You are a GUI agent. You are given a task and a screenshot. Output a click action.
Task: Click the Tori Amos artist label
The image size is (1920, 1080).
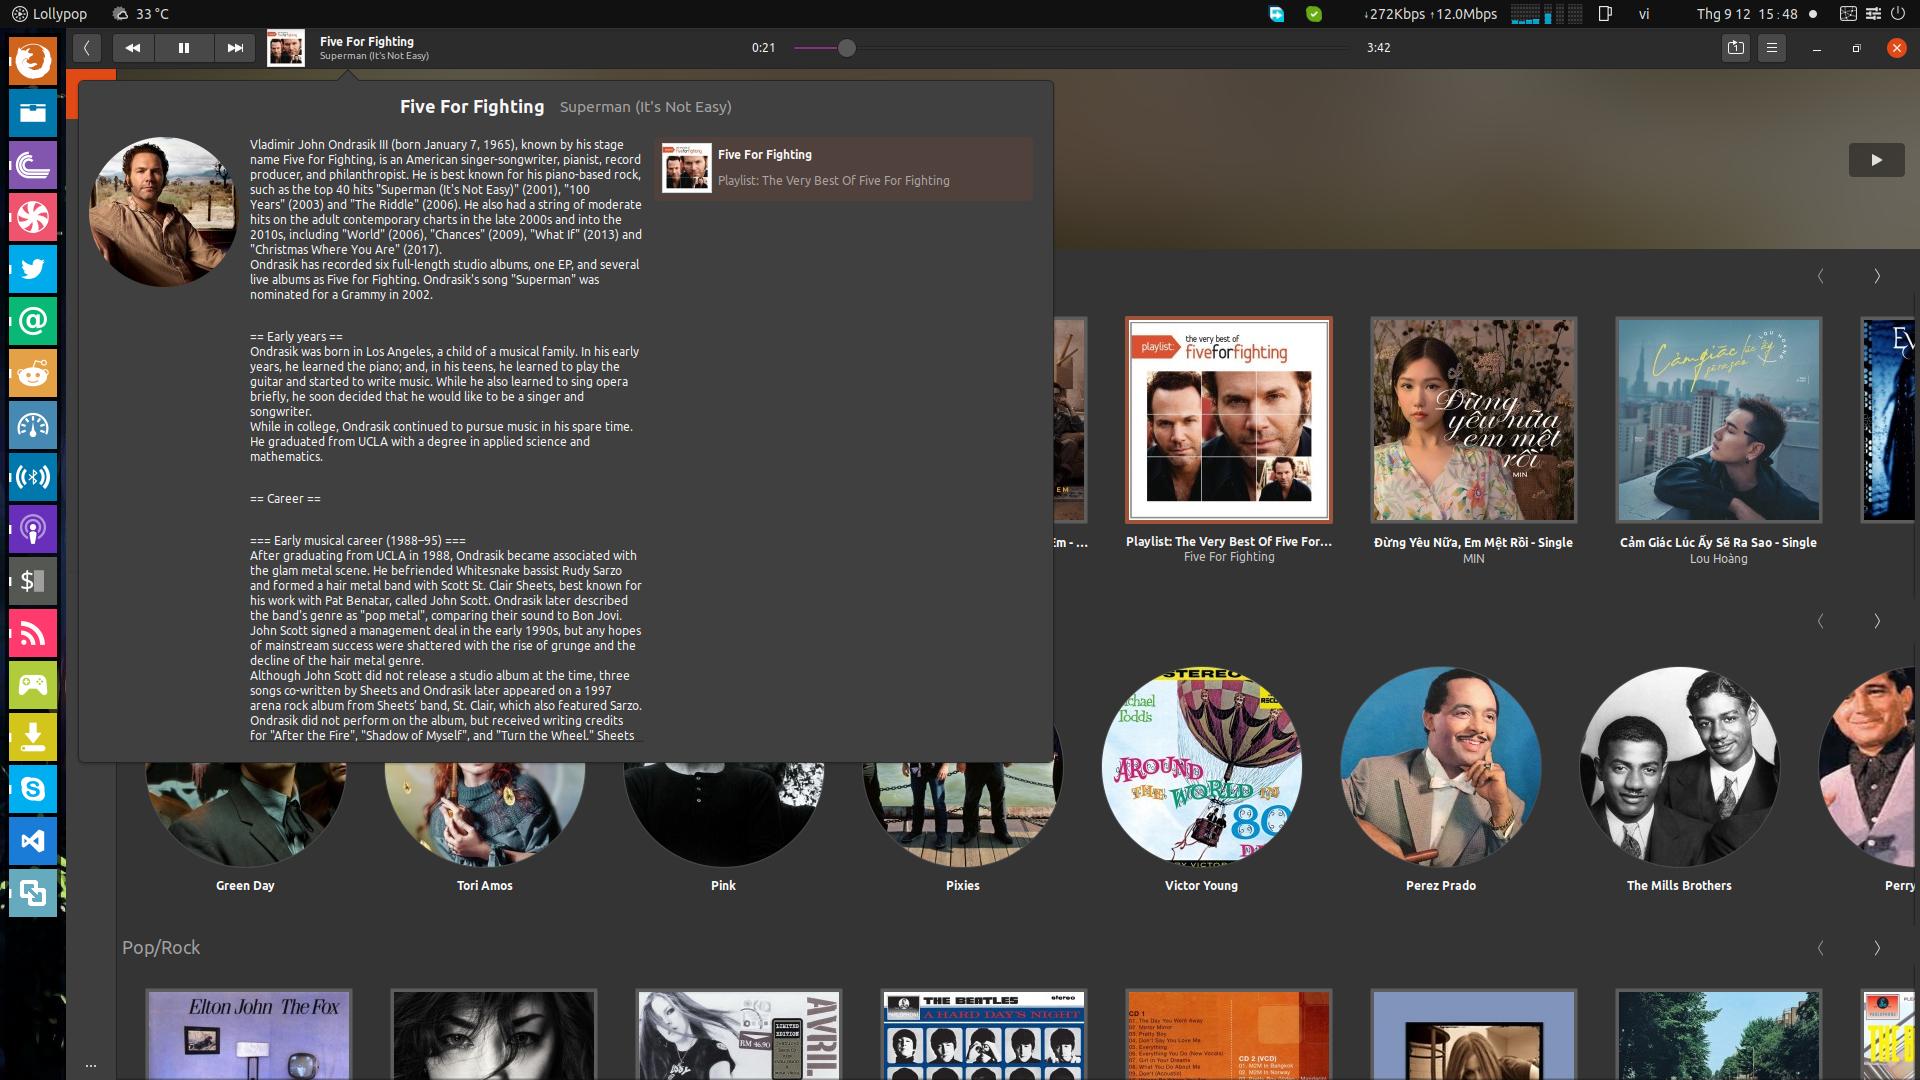coord(485,886)
